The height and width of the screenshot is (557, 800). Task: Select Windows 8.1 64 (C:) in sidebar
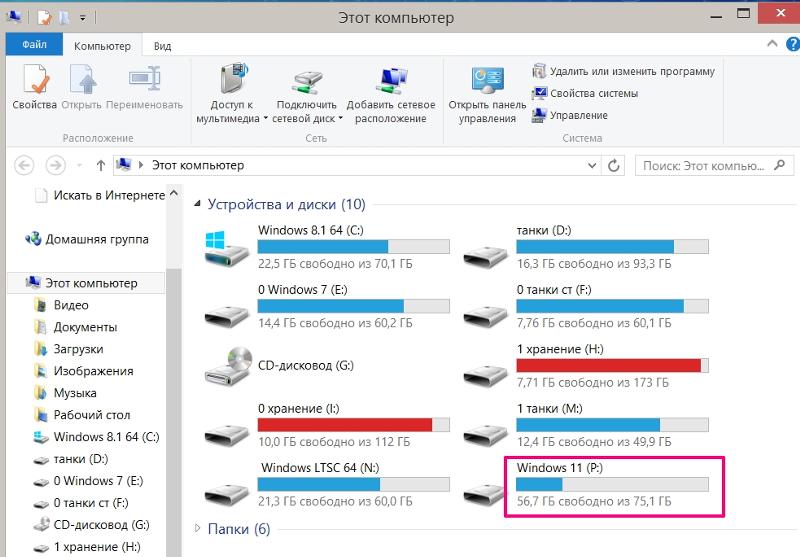pyautogui.click(x=96, y=437)
